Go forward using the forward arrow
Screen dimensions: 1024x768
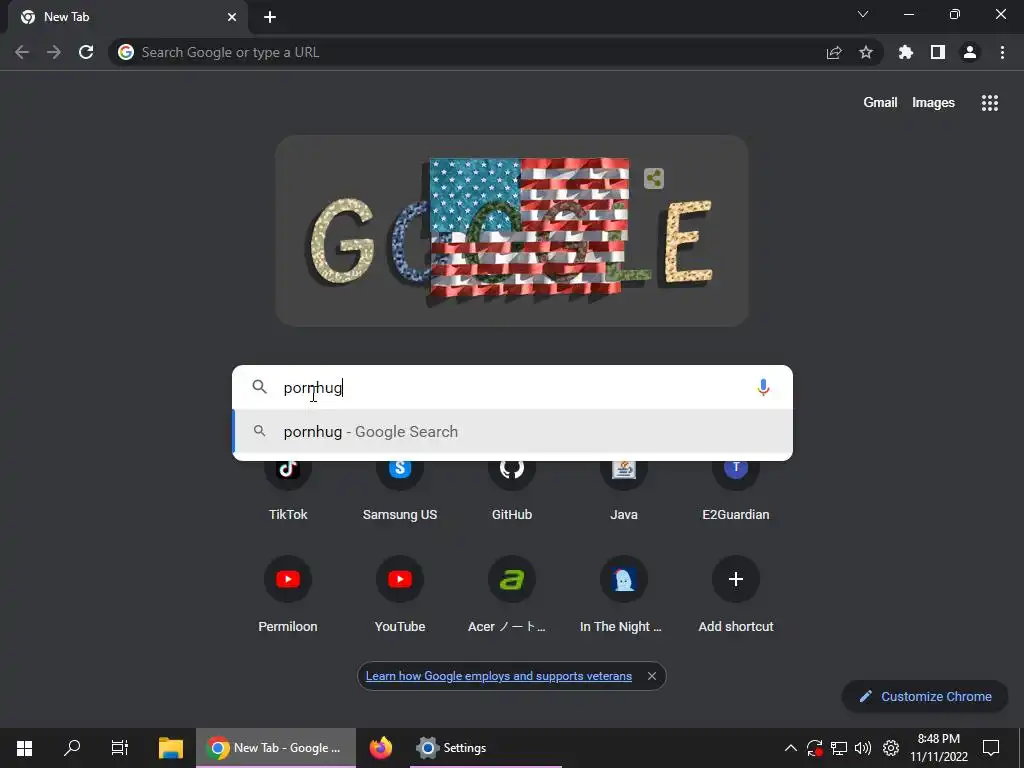[x=54, y=52]
